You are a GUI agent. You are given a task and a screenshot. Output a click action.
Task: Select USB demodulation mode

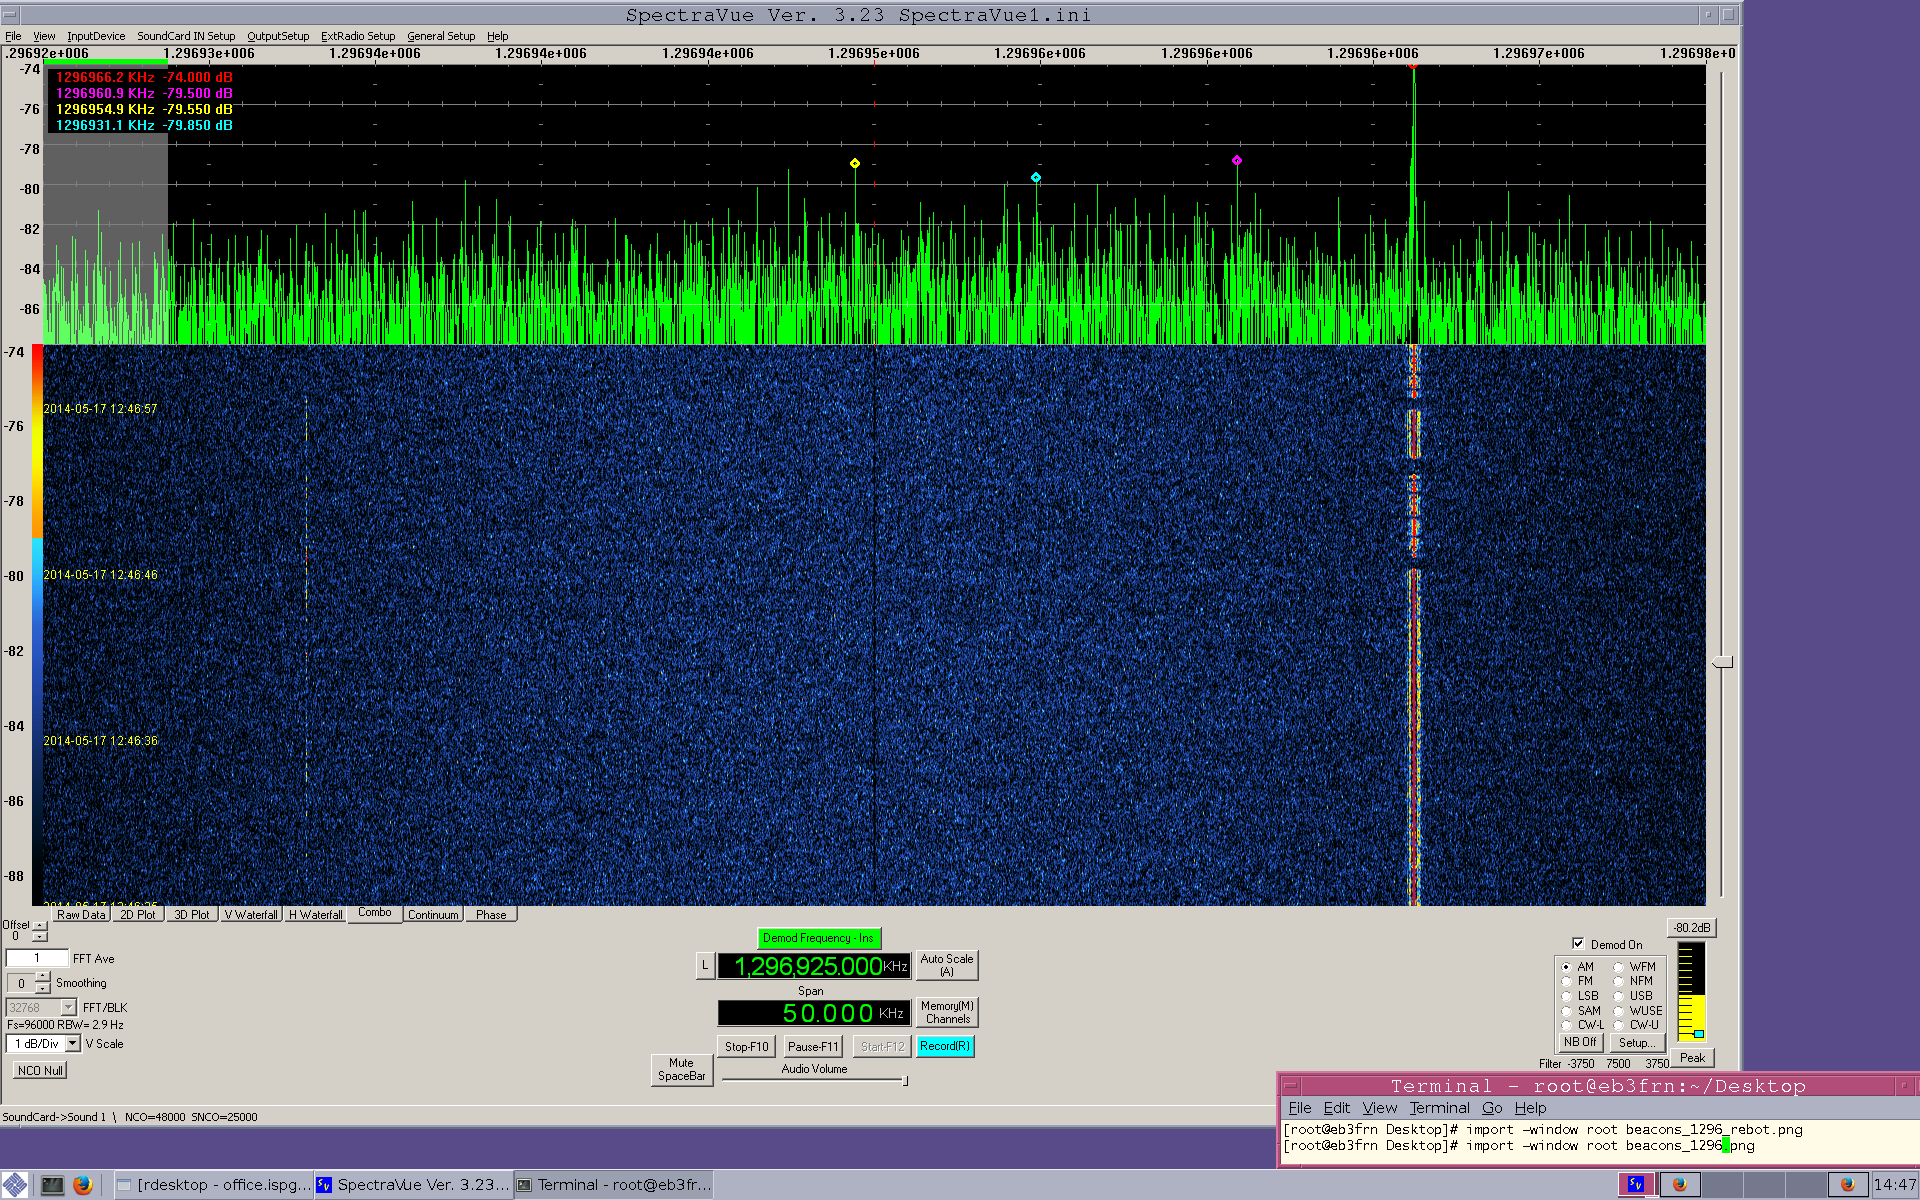[1619, 996]
